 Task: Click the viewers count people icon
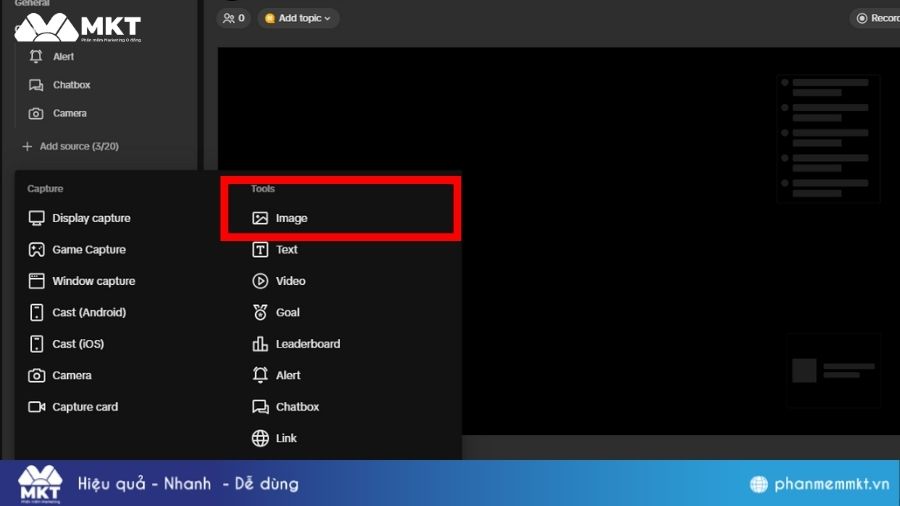(228, 18)
